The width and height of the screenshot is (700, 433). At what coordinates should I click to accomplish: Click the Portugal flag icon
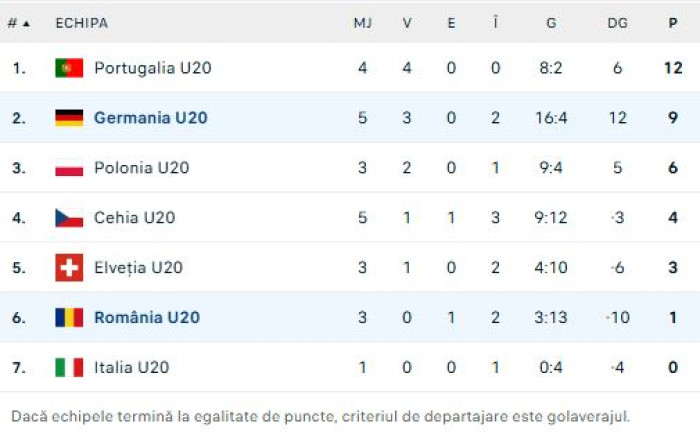tap(69, 68)
